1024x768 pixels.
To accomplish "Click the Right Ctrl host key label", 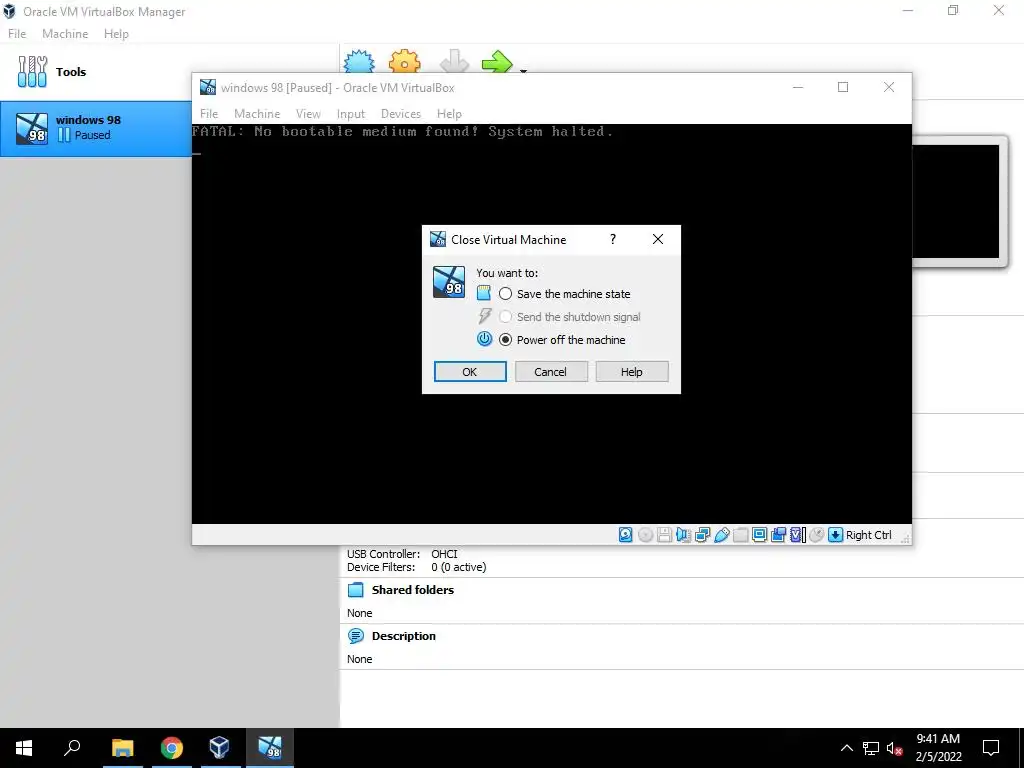I will [869, 535].
